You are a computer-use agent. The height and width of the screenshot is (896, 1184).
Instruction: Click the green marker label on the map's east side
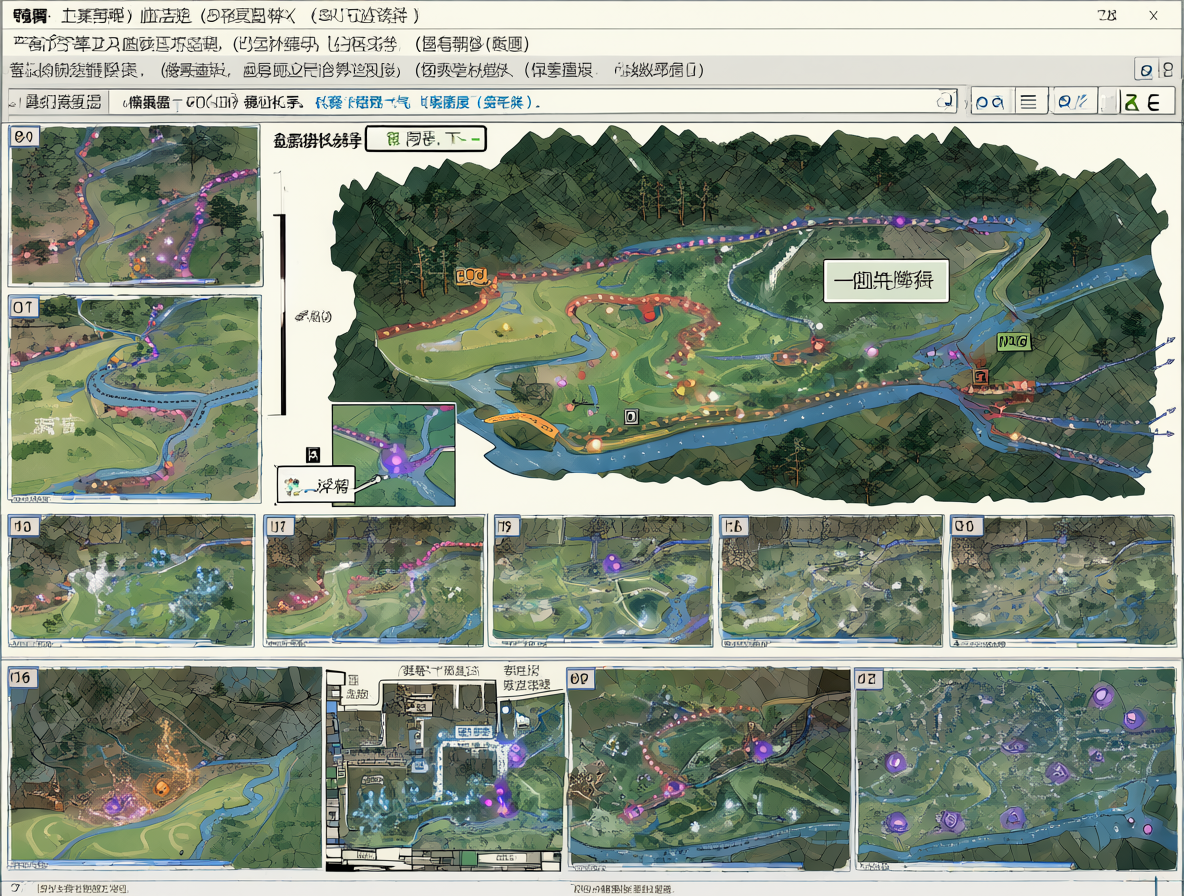pyautogui.click(x=1013, y=342)
